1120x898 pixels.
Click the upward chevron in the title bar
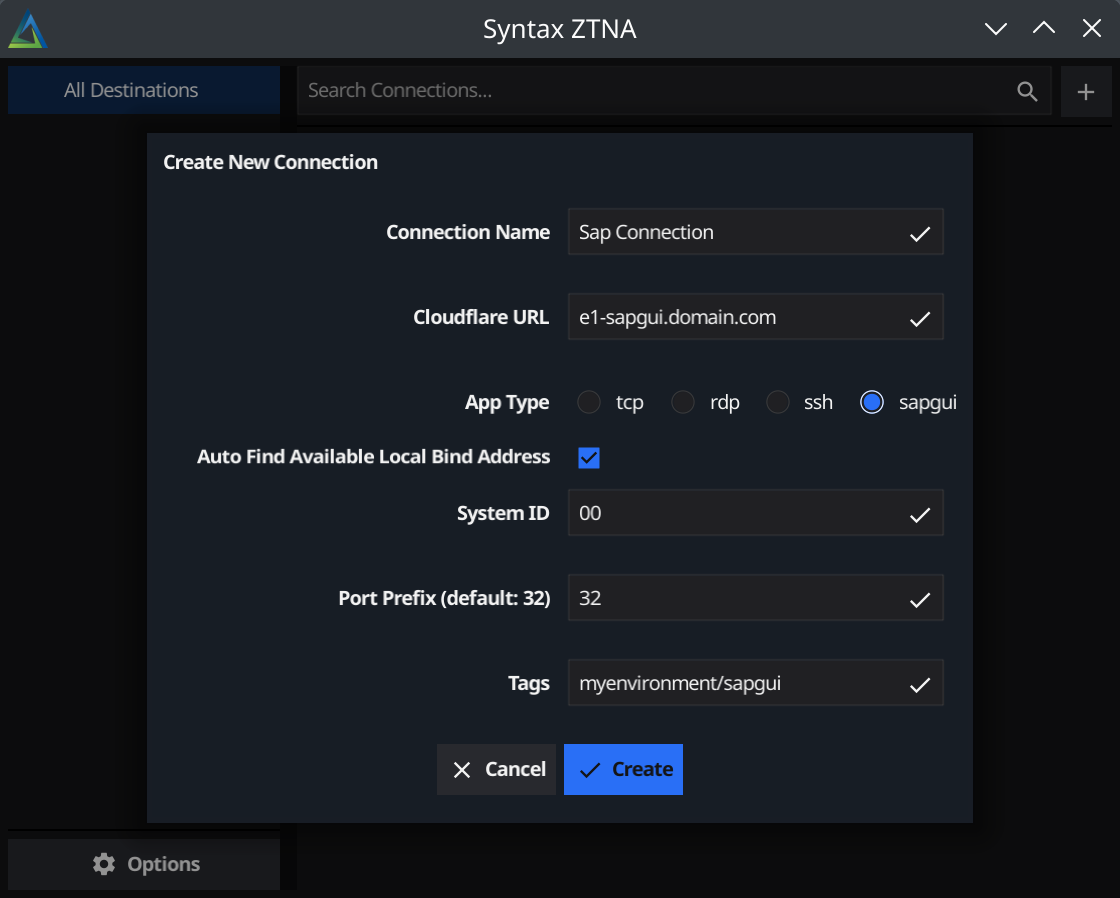click(x=1043, y=29)
